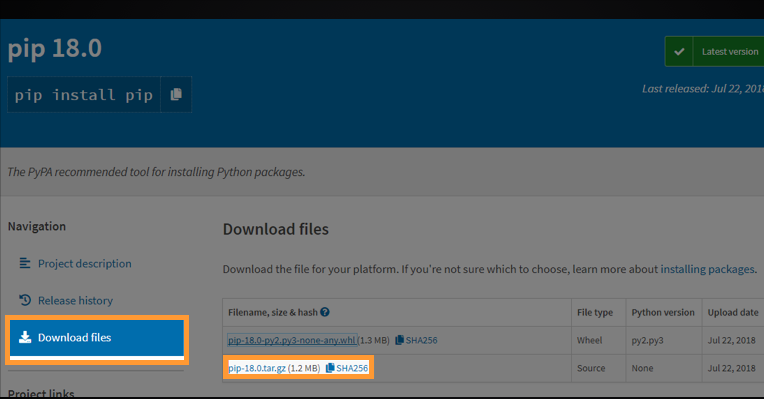Click the Navigation sidebar heading

tap(37, 226)
